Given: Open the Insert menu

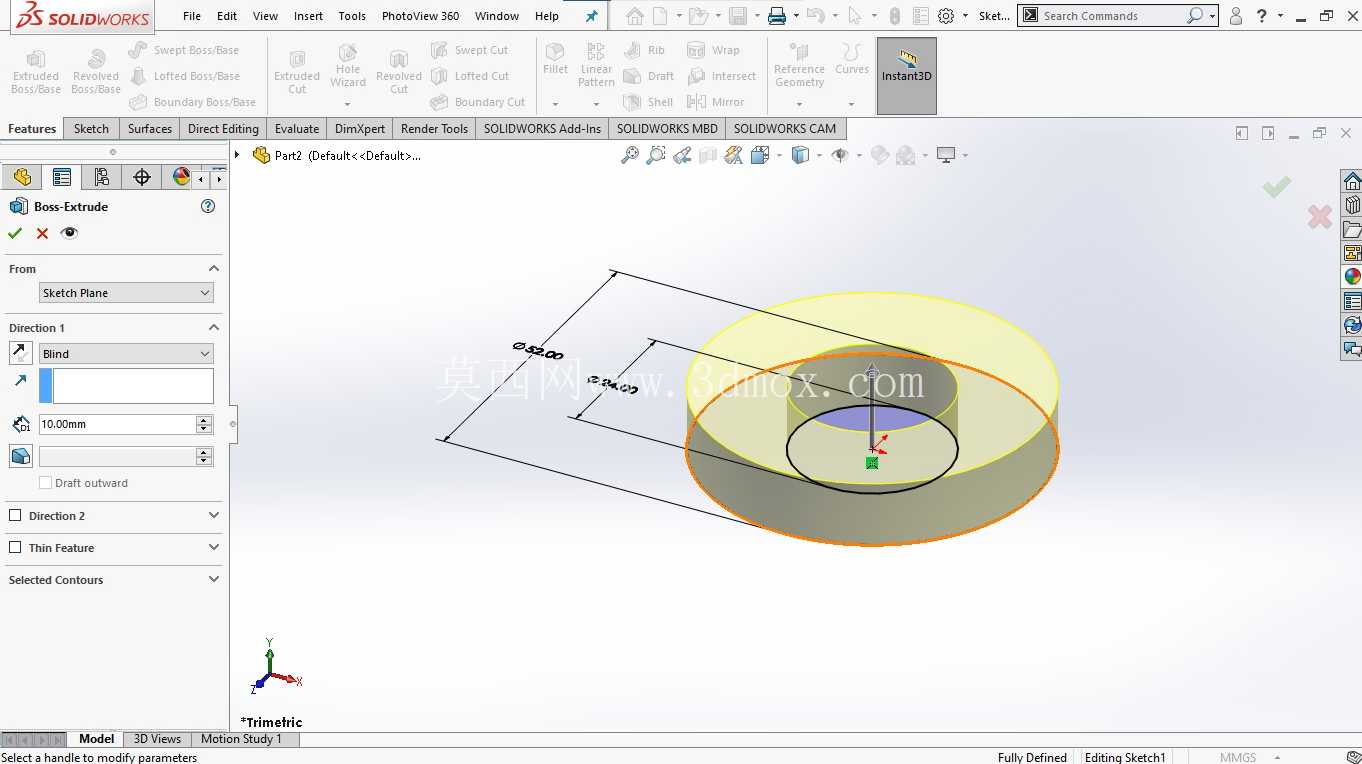Looking at the screenshot, I should (x=308, y=16).
